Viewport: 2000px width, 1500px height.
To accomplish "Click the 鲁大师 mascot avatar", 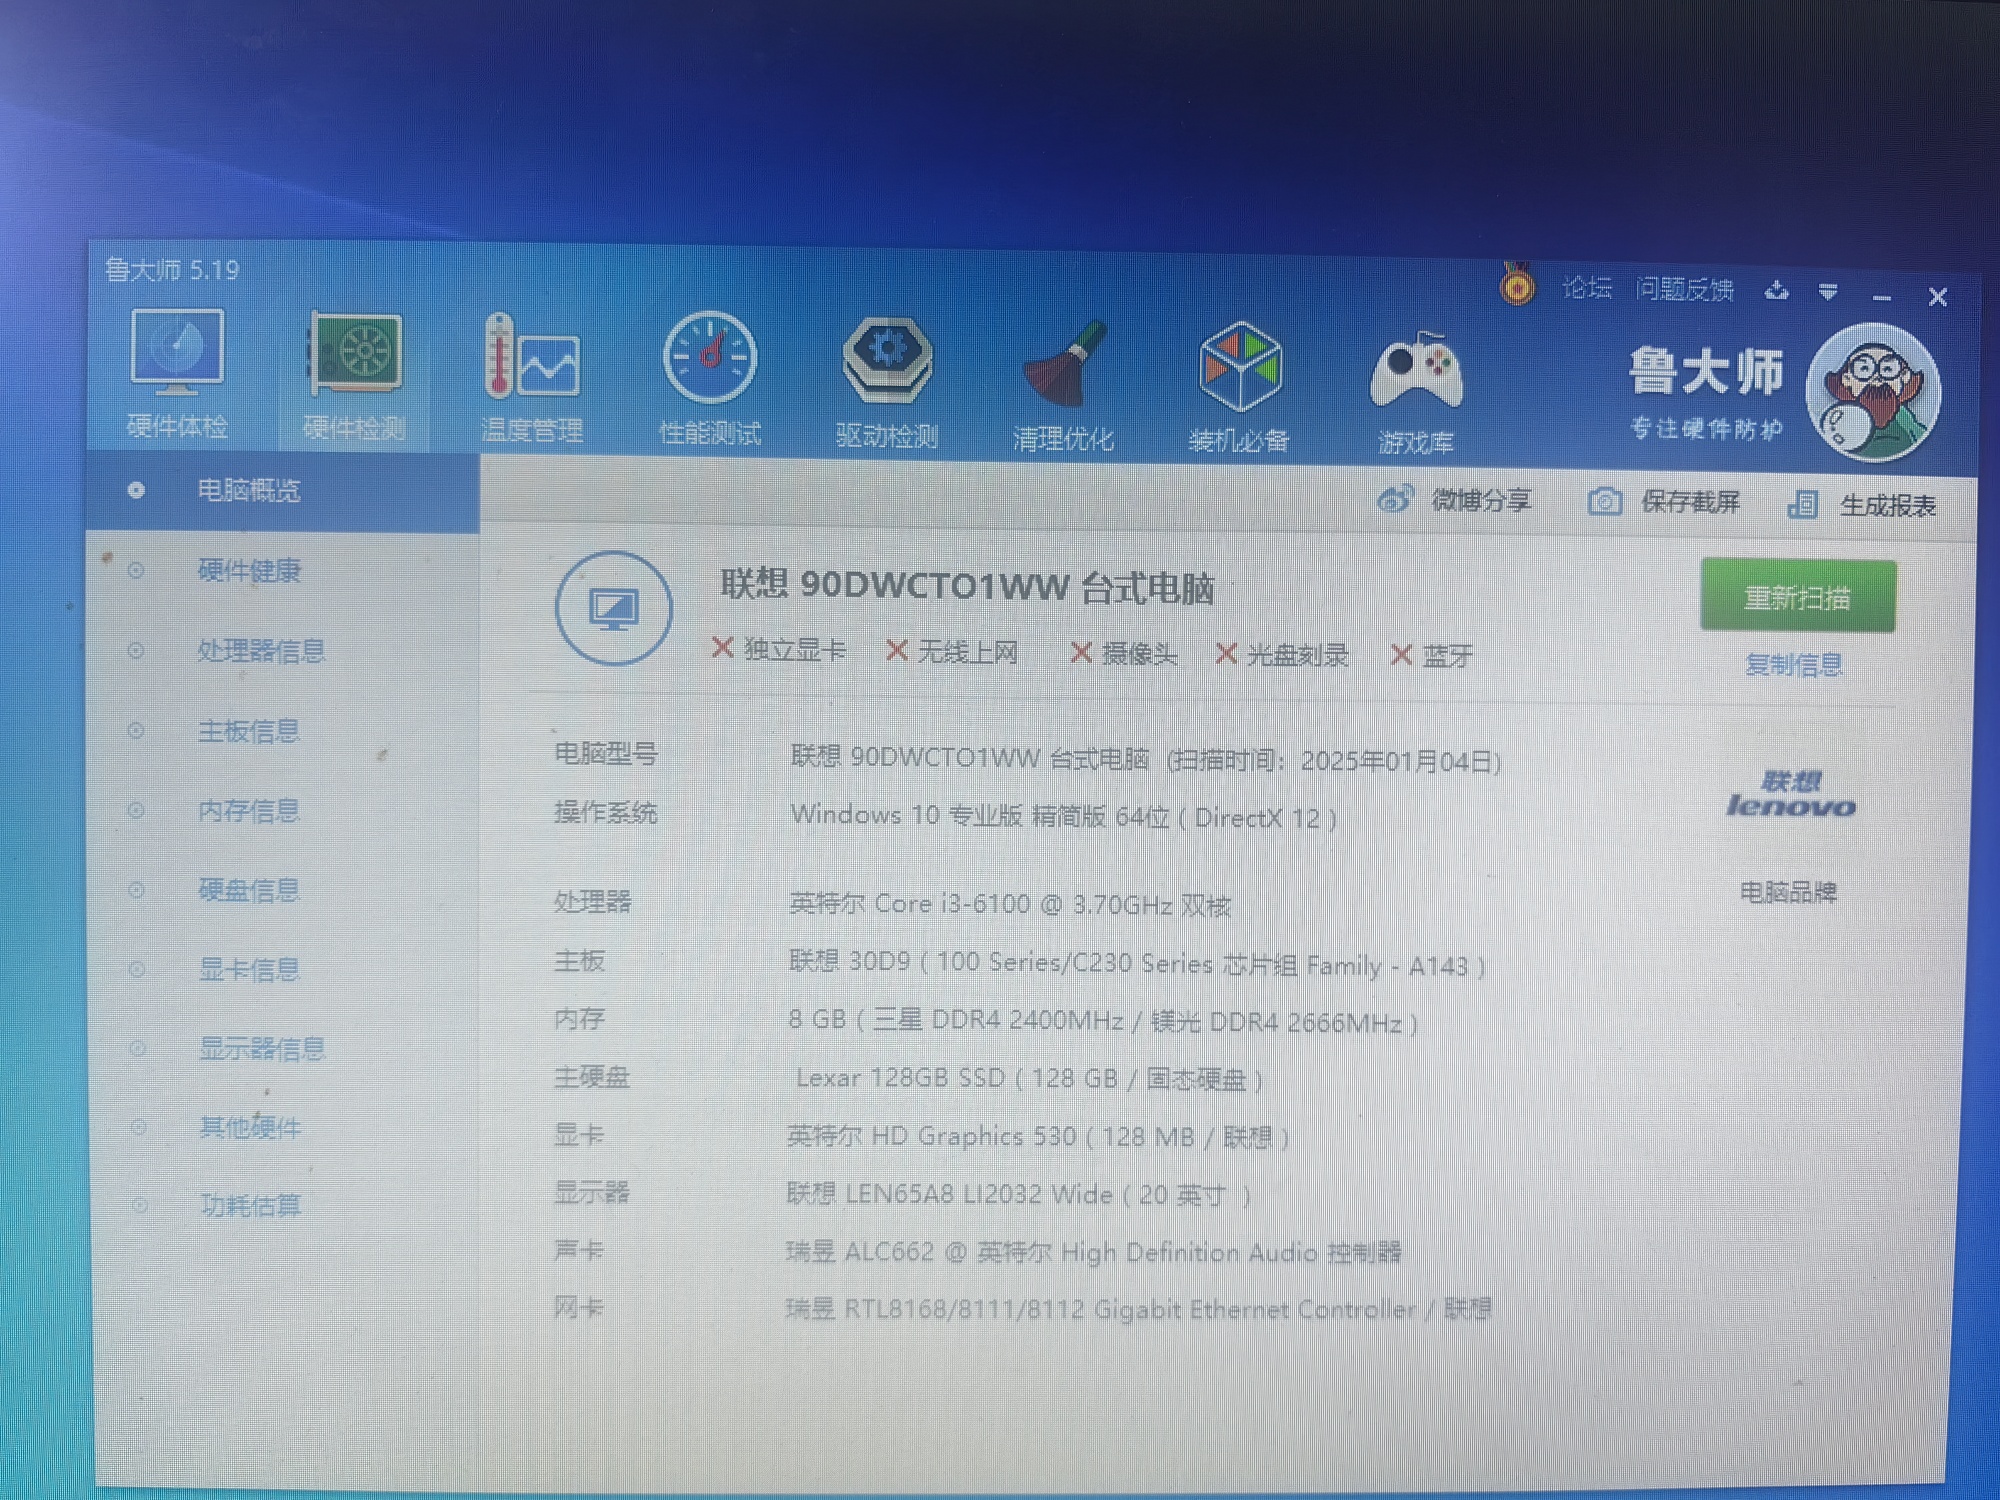I will coord(1873,392).
